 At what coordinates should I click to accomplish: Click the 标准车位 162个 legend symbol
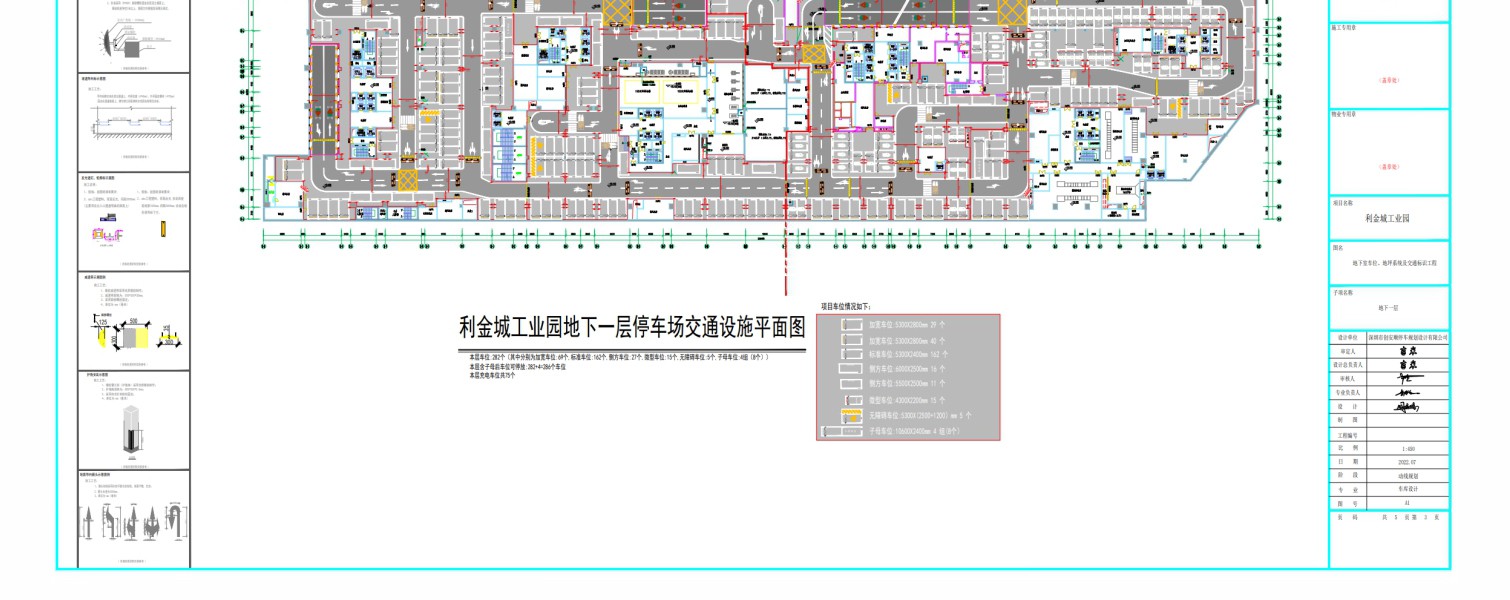tap(851, 354)
